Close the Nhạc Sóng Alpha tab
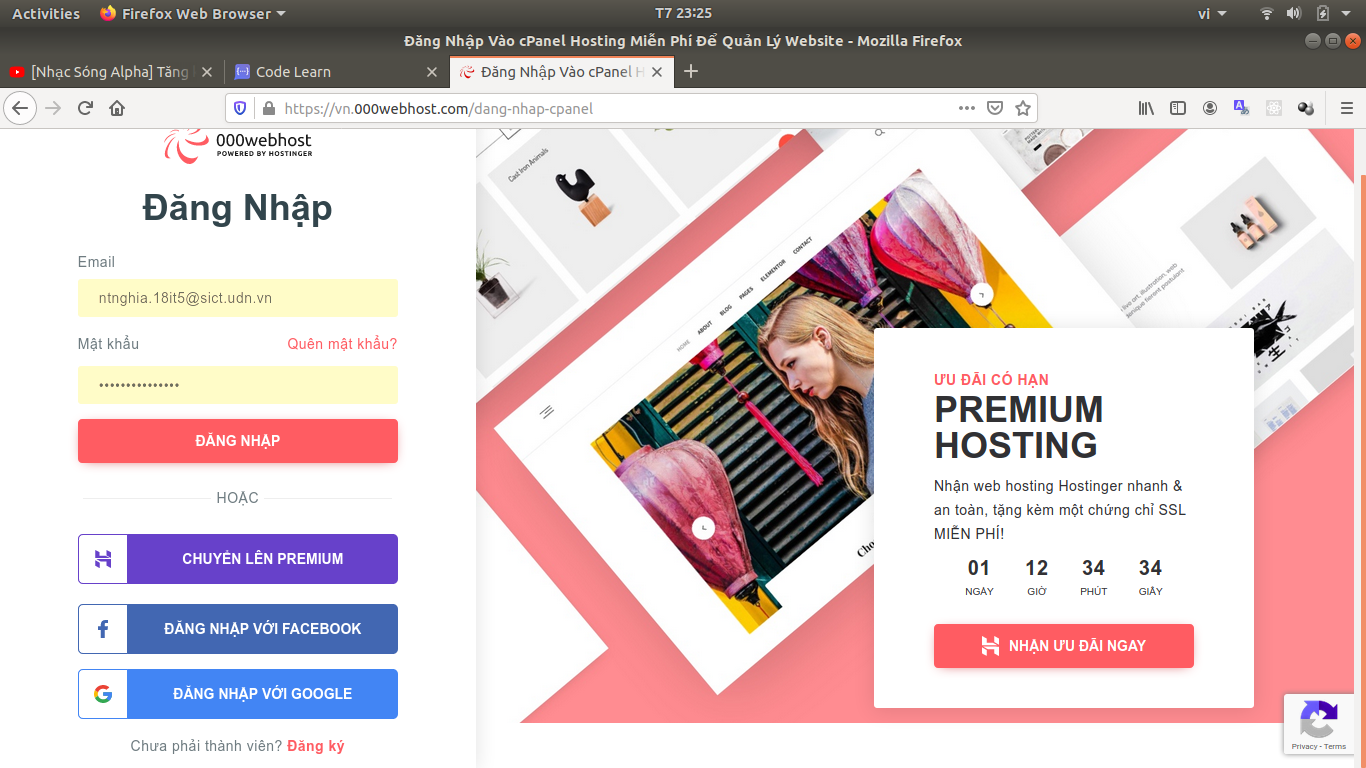1366x768 pixels. point(207,72)
